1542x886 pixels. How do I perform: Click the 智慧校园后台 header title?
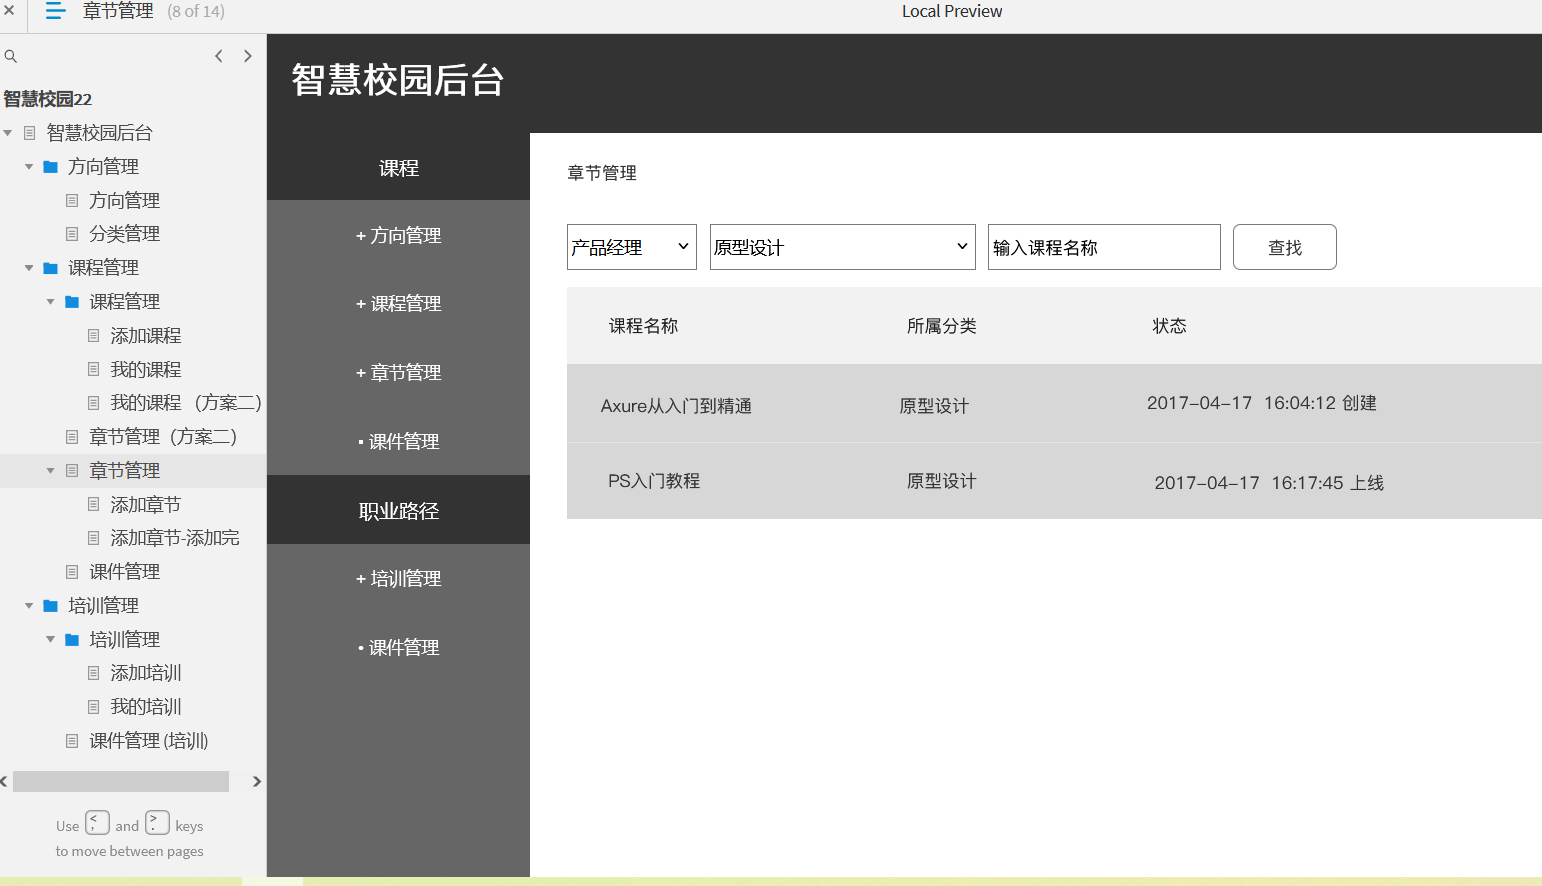[x=398, y=80]
